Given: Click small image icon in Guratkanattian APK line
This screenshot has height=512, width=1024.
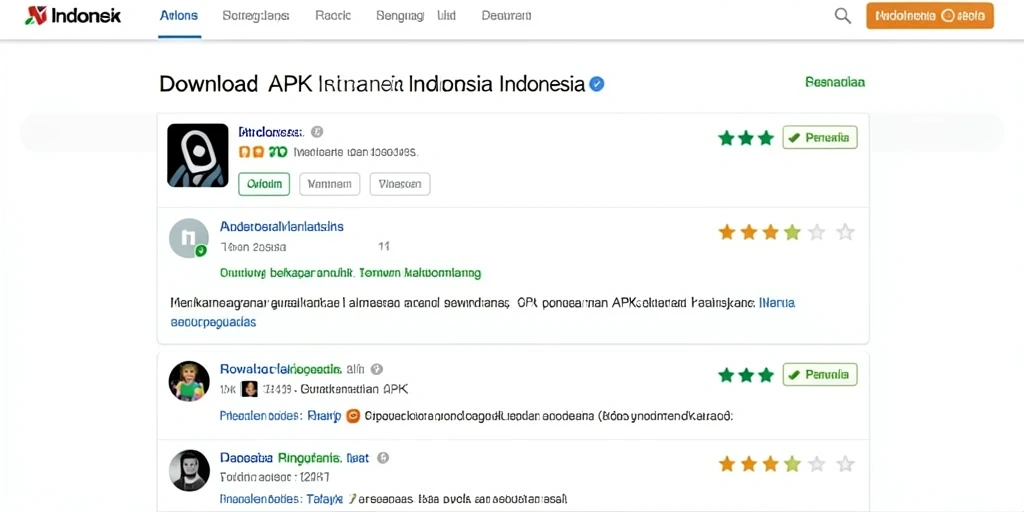Looking at the screenshot, I should coord(249,389).
